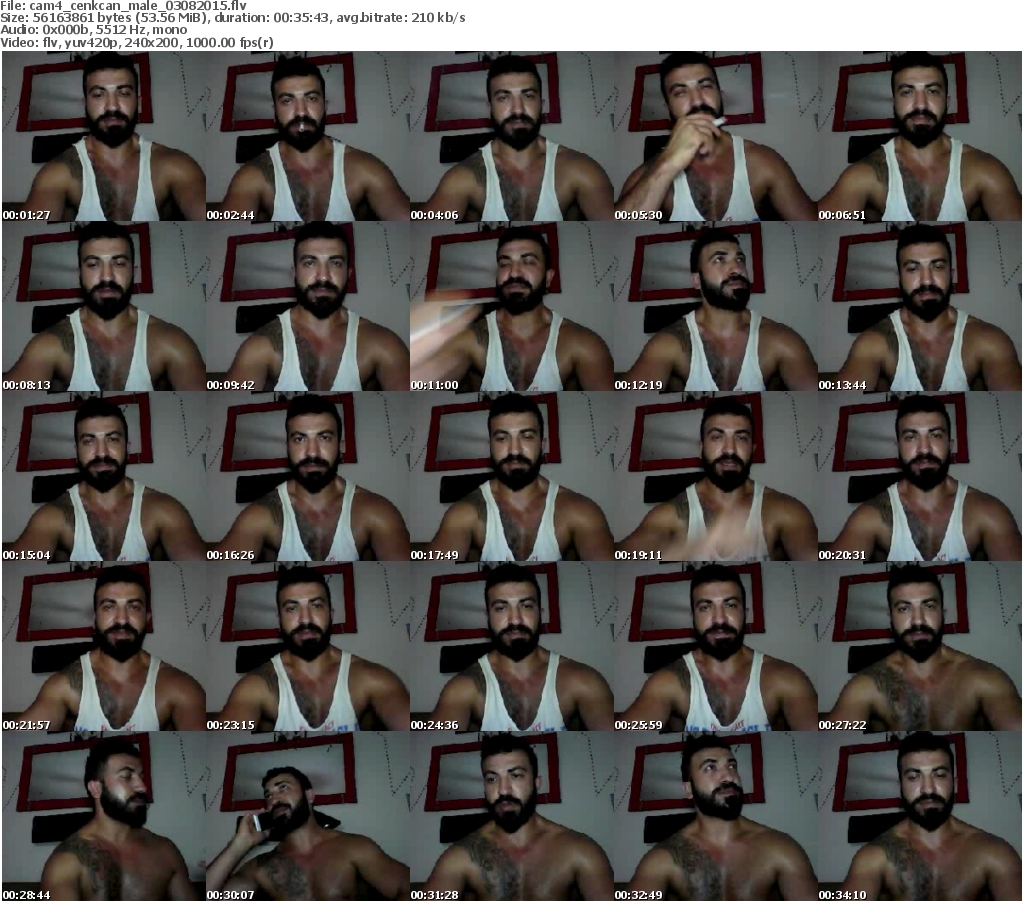Open the 00:32:49 thumbnail

716,816
